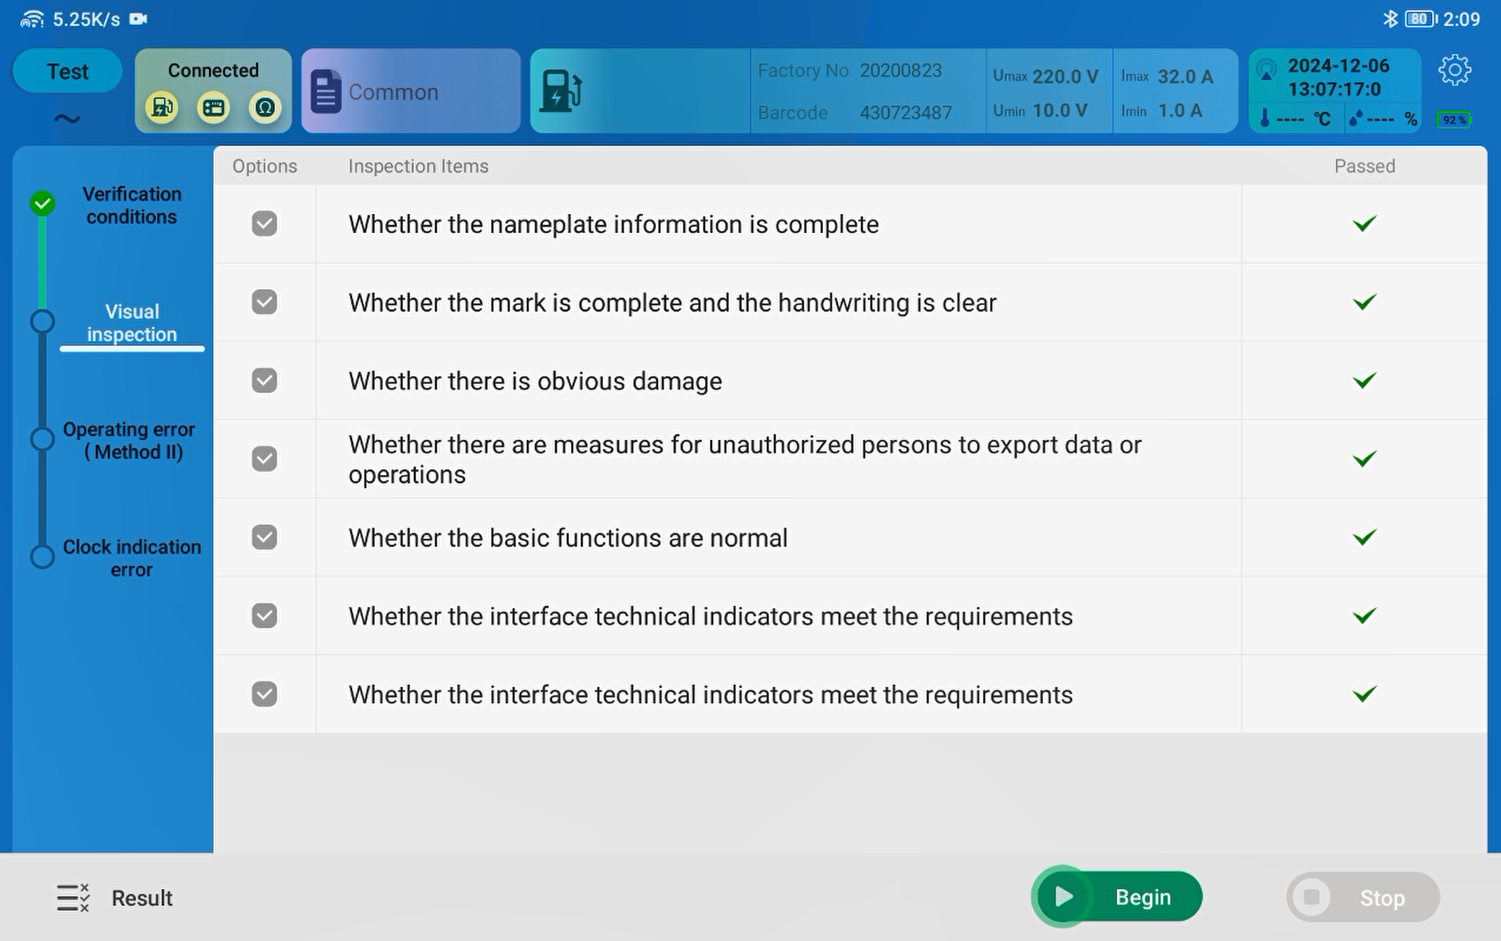Open settings with the gear icon
Screen dimensions: 1501x941
coord(1454,70)
